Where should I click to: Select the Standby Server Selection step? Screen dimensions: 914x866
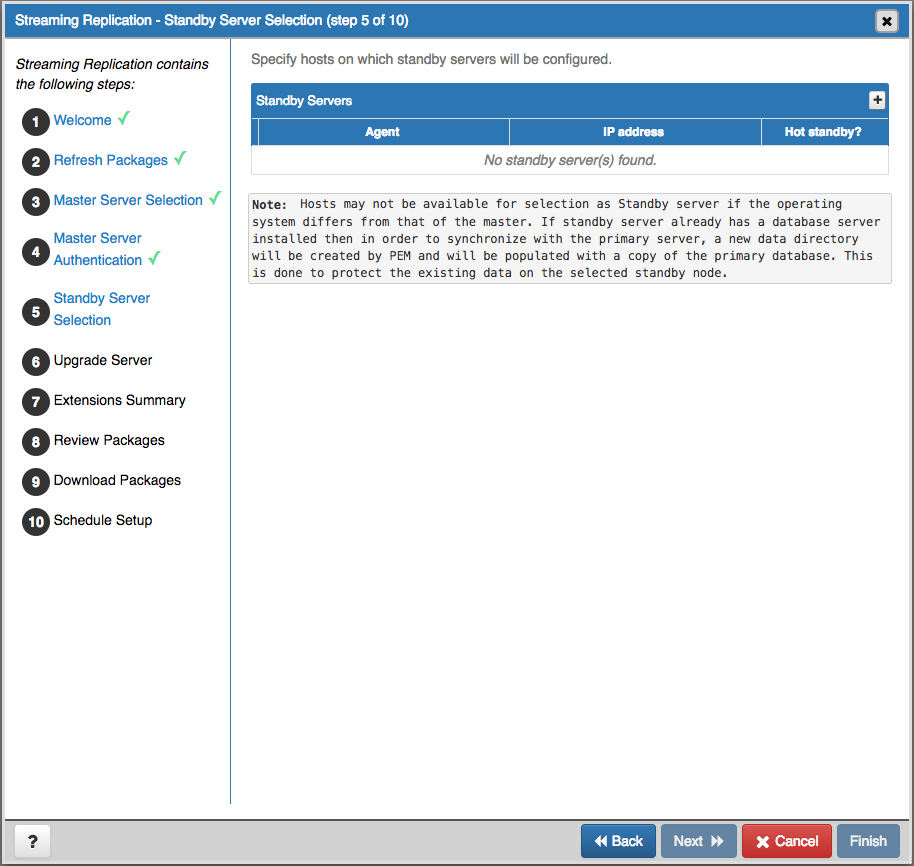[101, 309]
